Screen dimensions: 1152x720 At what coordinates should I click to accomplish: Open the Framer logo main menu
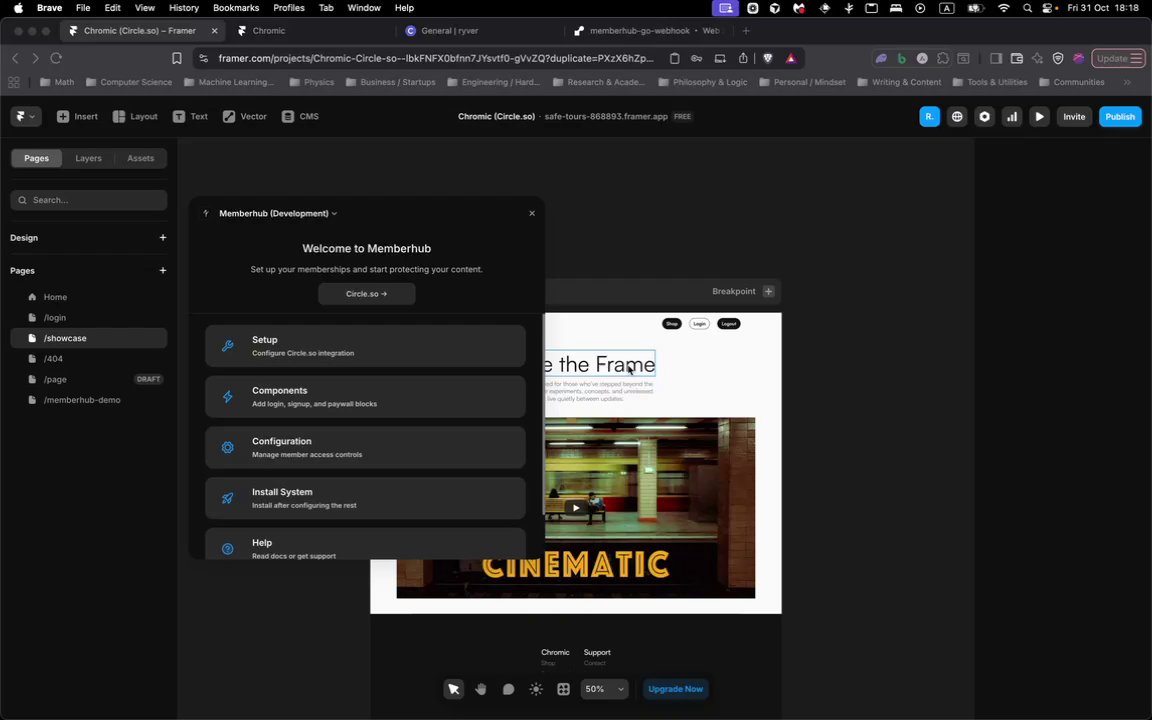click(x=26, y=116)
